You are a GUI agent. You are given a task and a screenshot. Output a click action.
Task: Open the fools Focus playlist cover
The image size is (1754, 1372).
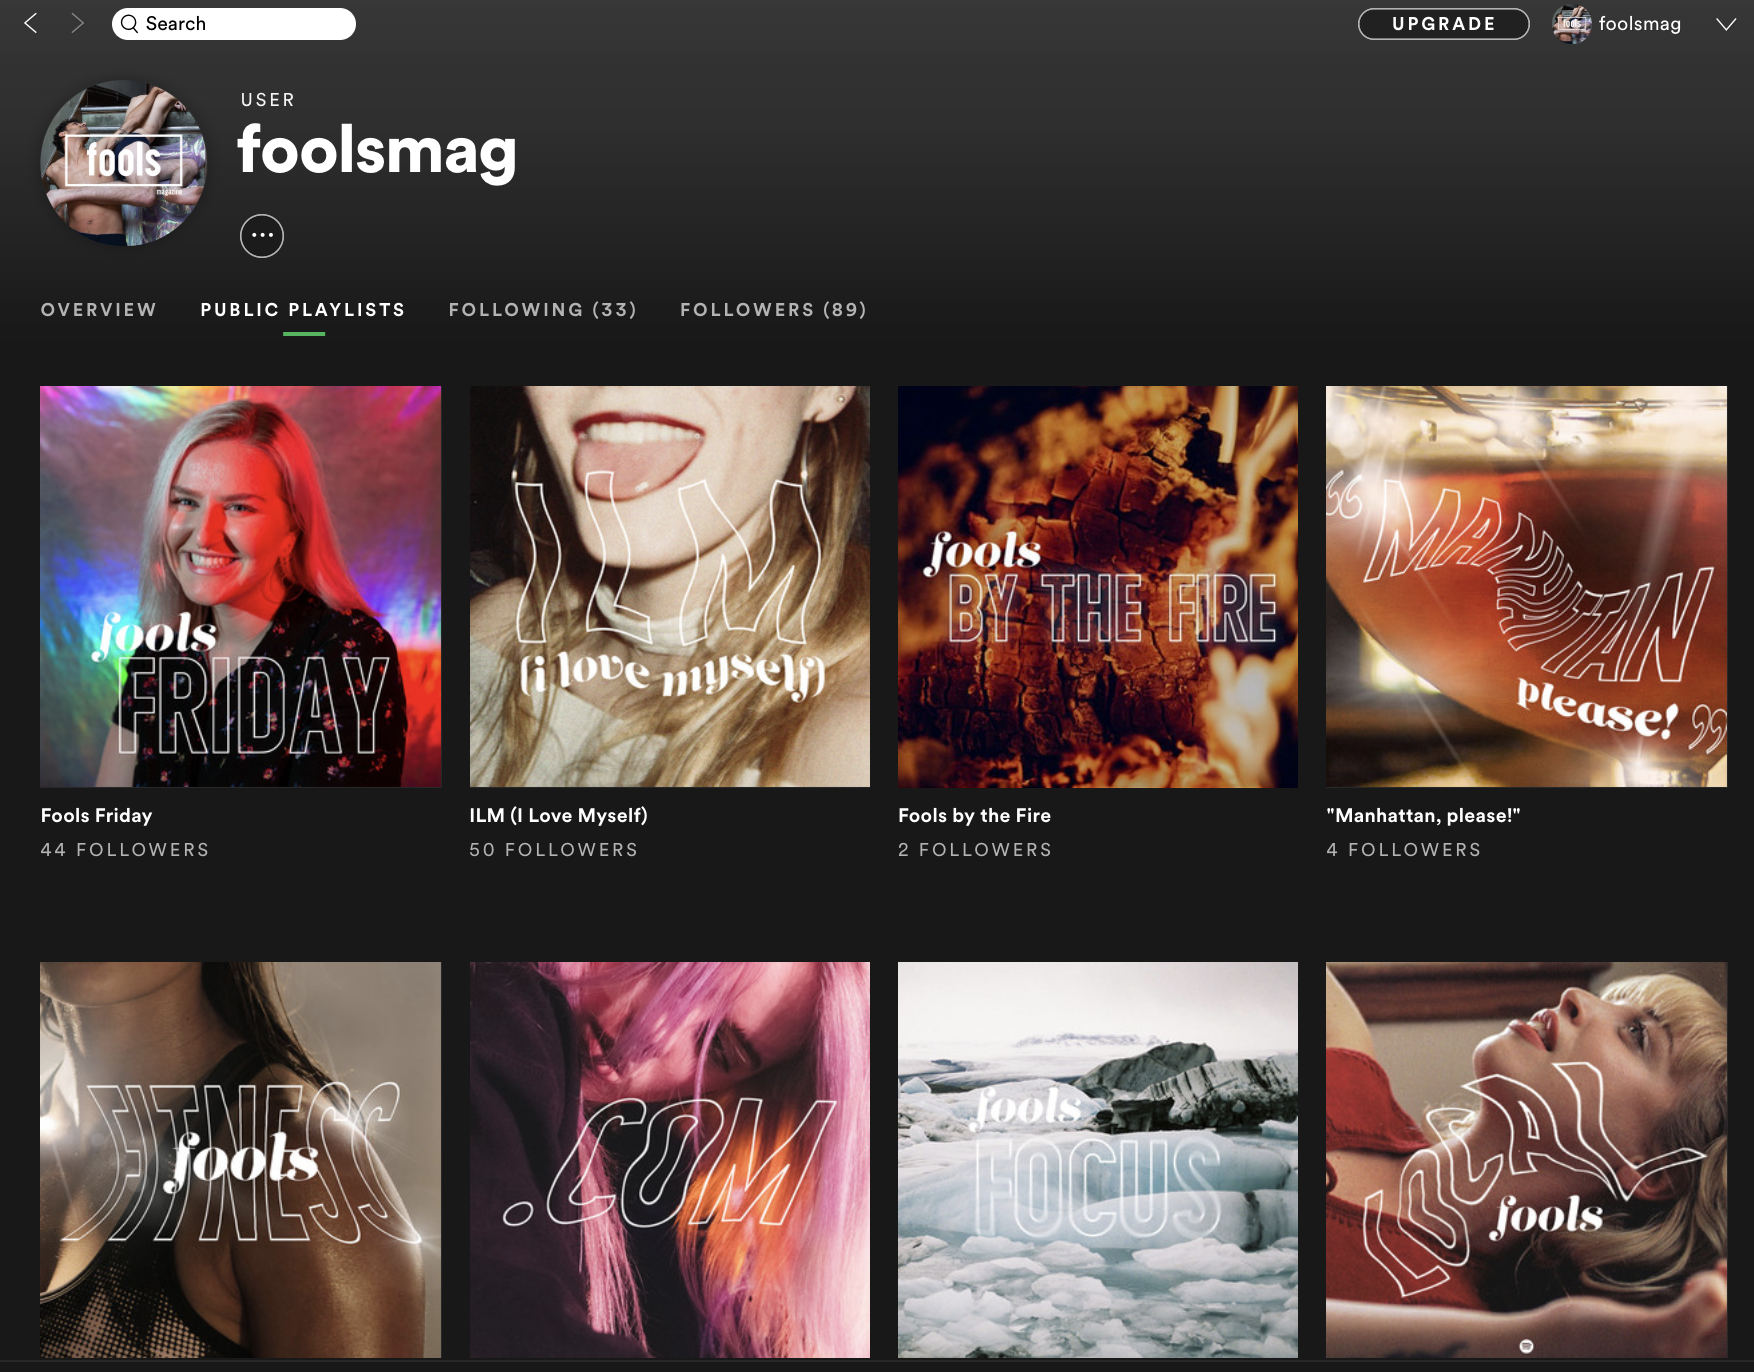[1098, 1160]
